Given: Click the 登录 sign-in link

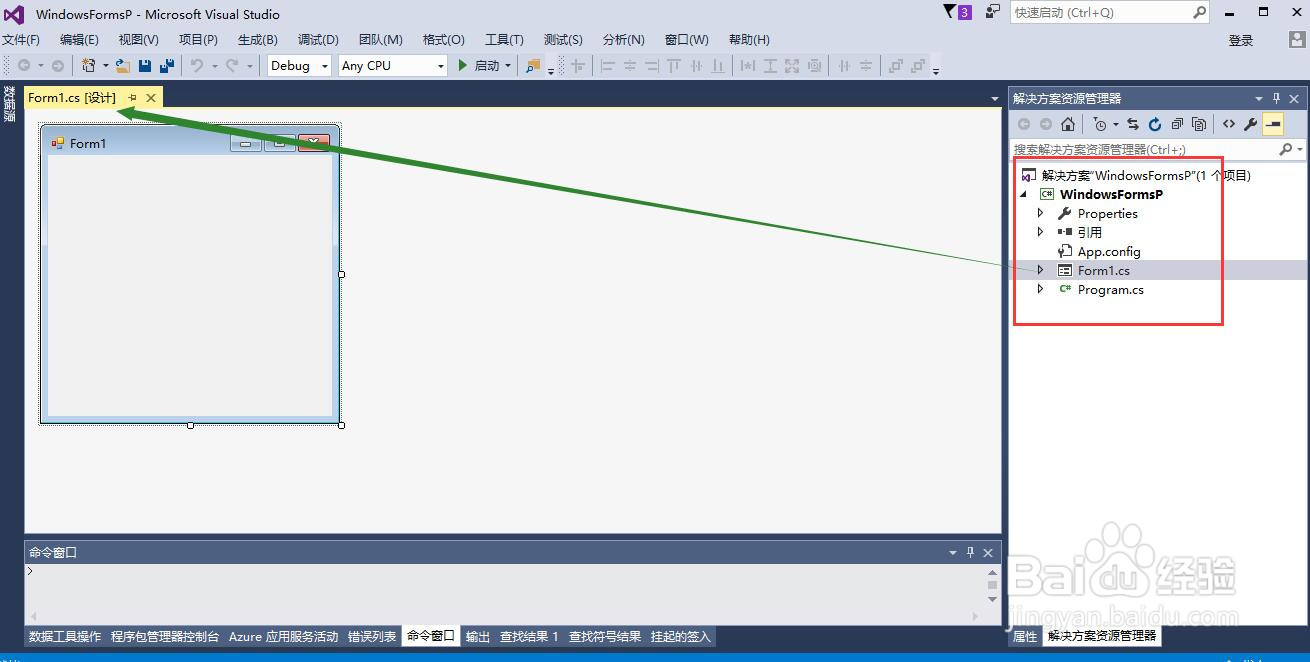Looking at the screenshot, I should pos(1241,41).
